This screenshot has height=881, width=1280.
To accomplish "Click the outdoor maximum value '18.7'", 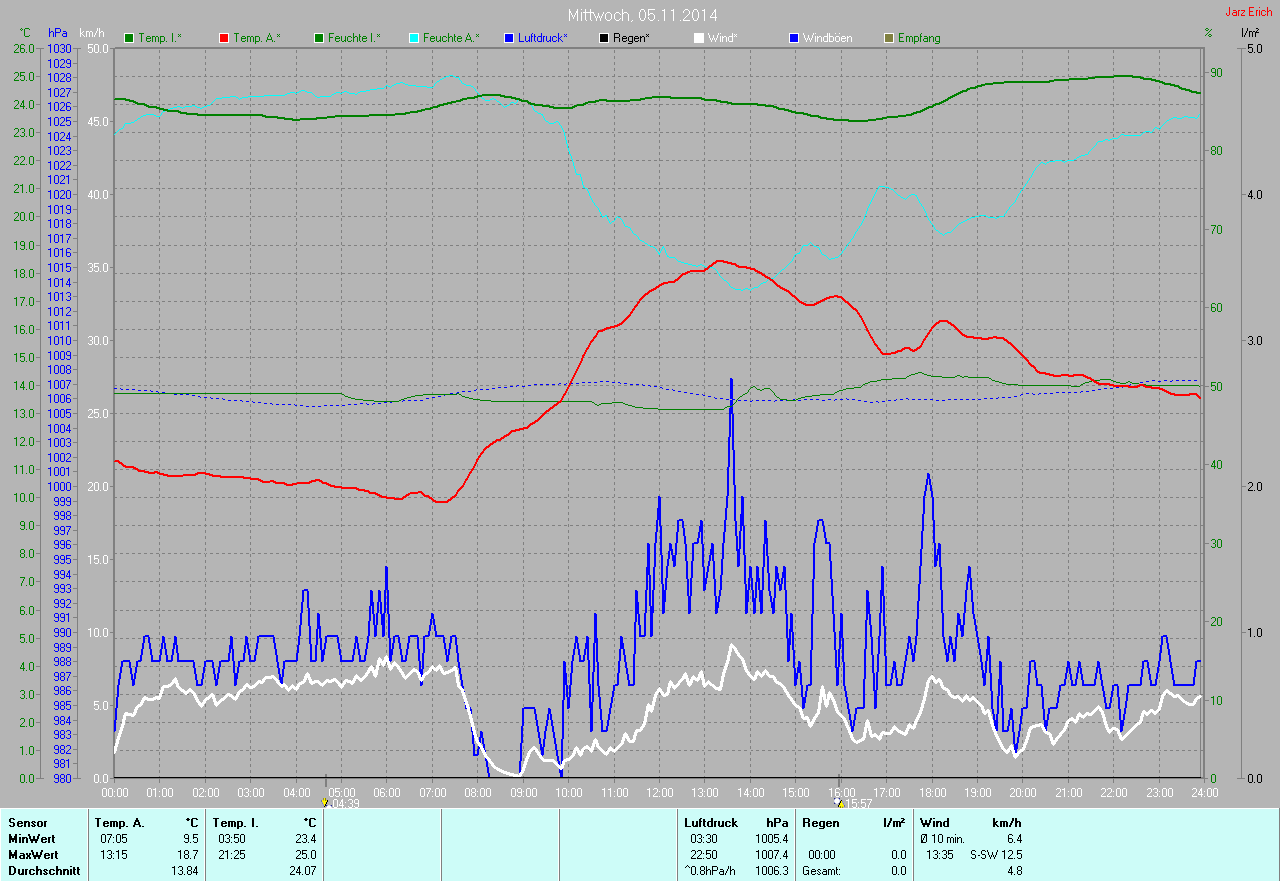I will [x=187, y=855].
